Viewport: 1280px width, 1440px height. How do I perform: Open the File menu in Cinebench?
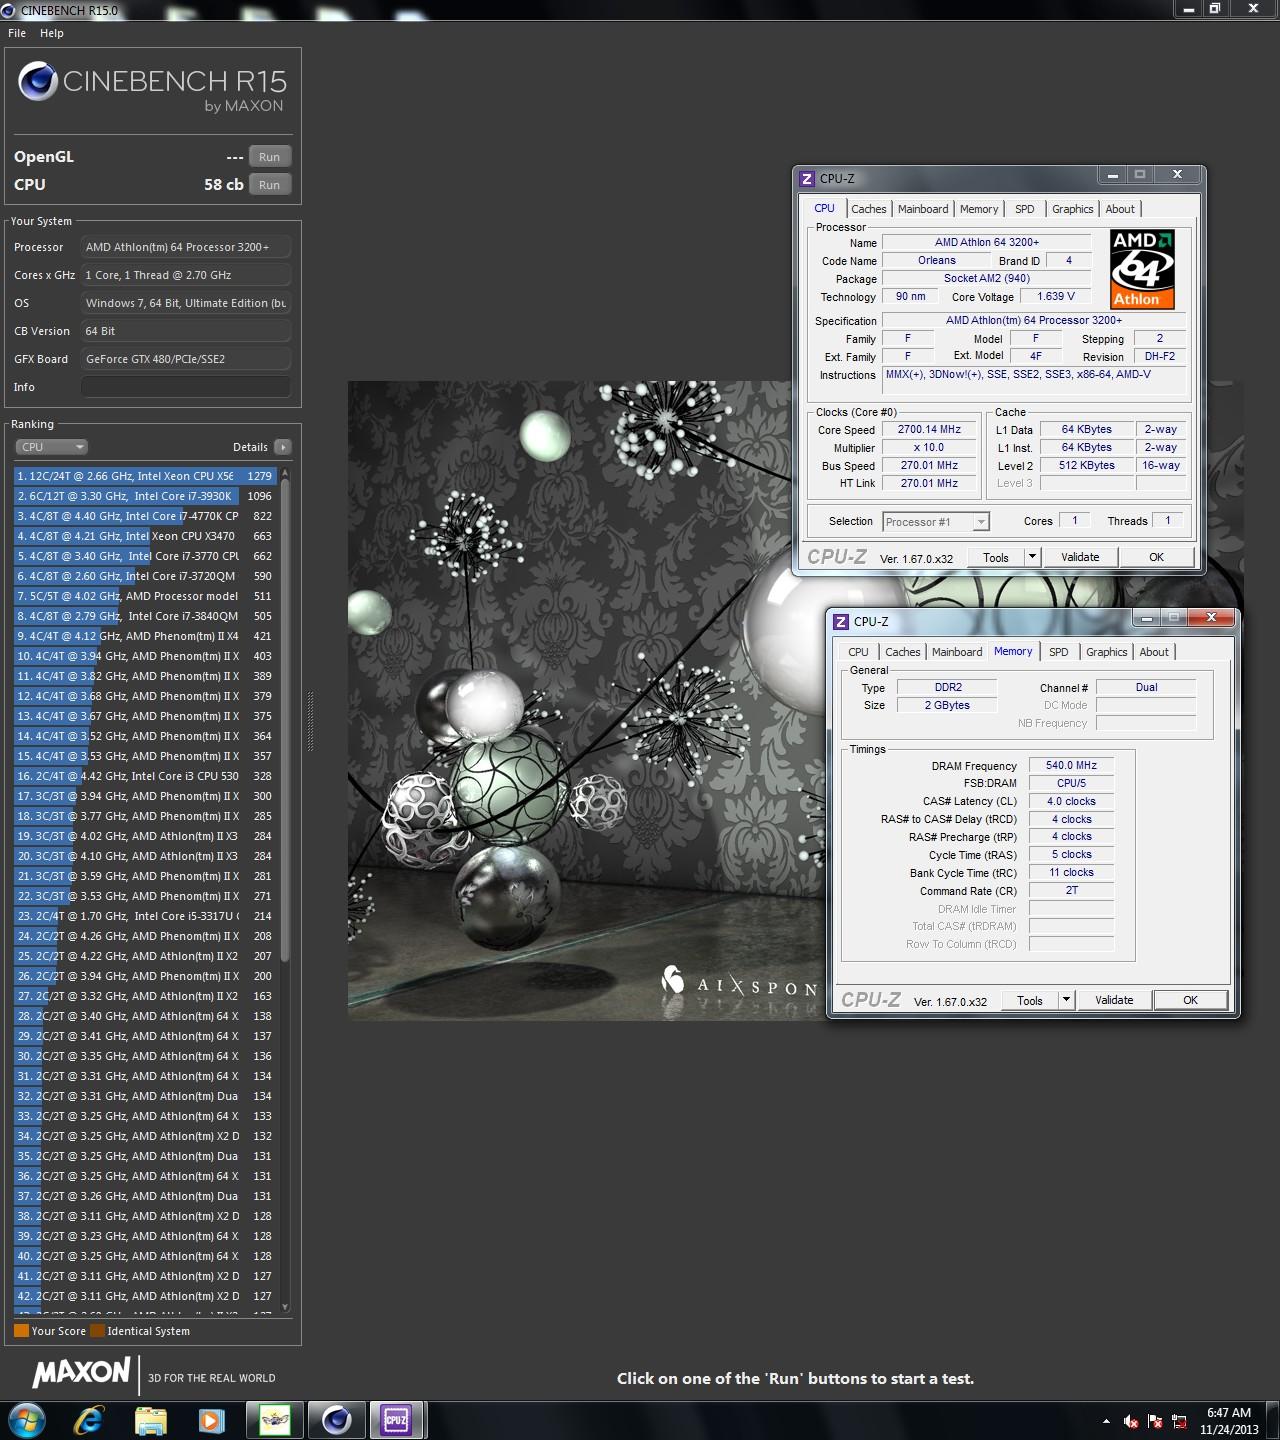[x=17, y=33]
